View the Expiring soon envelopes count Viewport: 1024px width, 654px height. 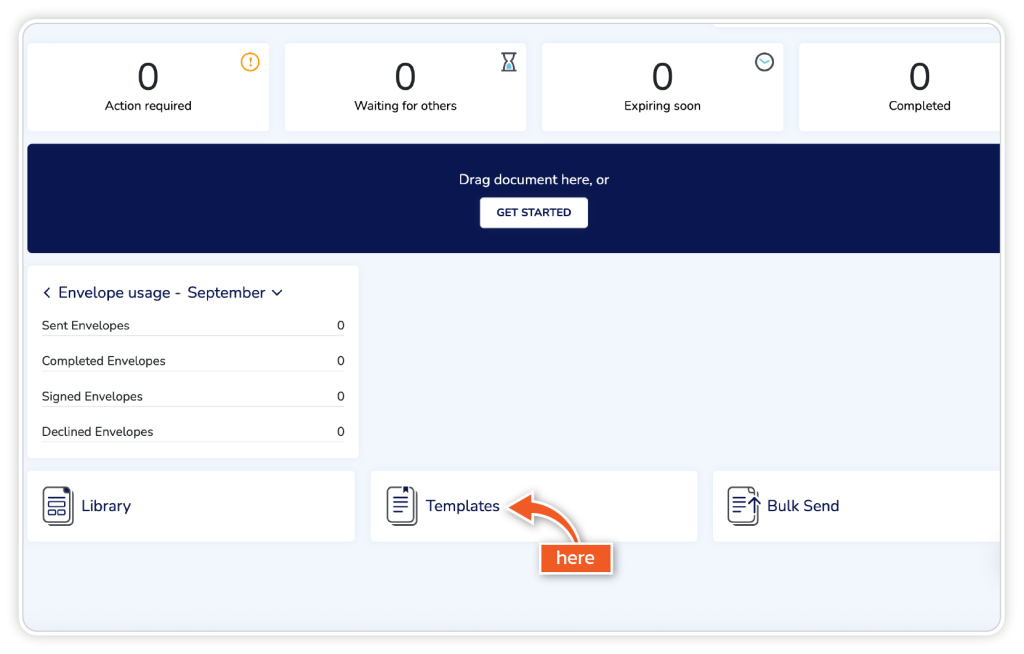click(662, 87)
